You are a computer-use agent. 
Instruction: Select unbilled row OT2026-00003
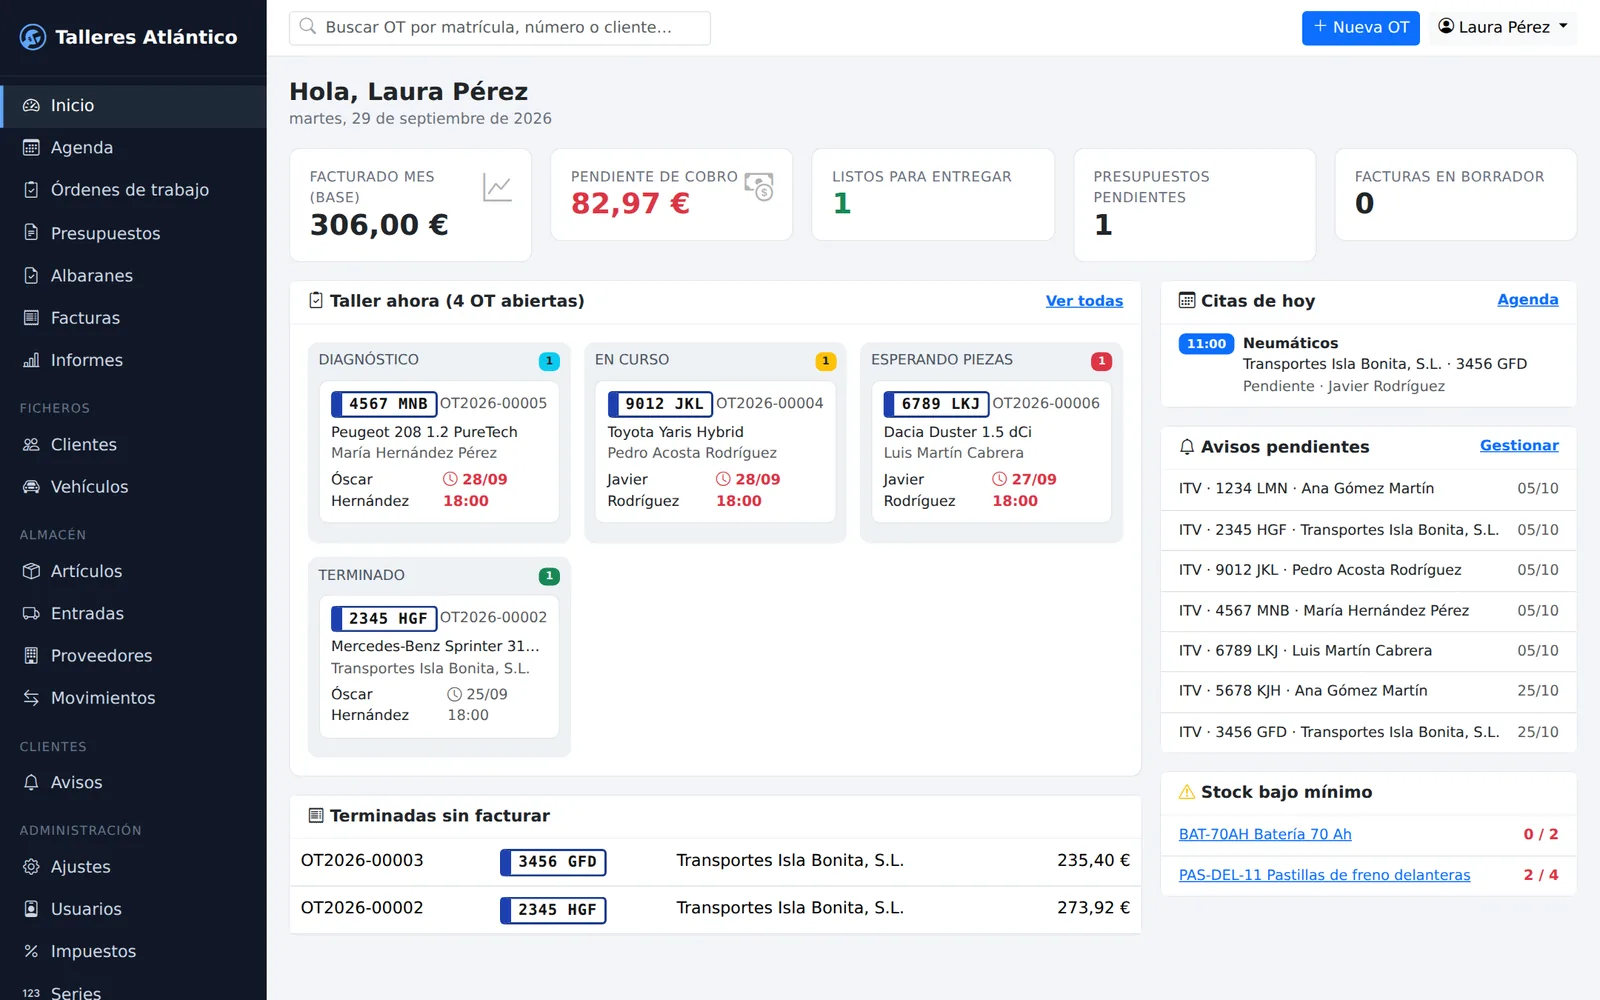[715, 861]
